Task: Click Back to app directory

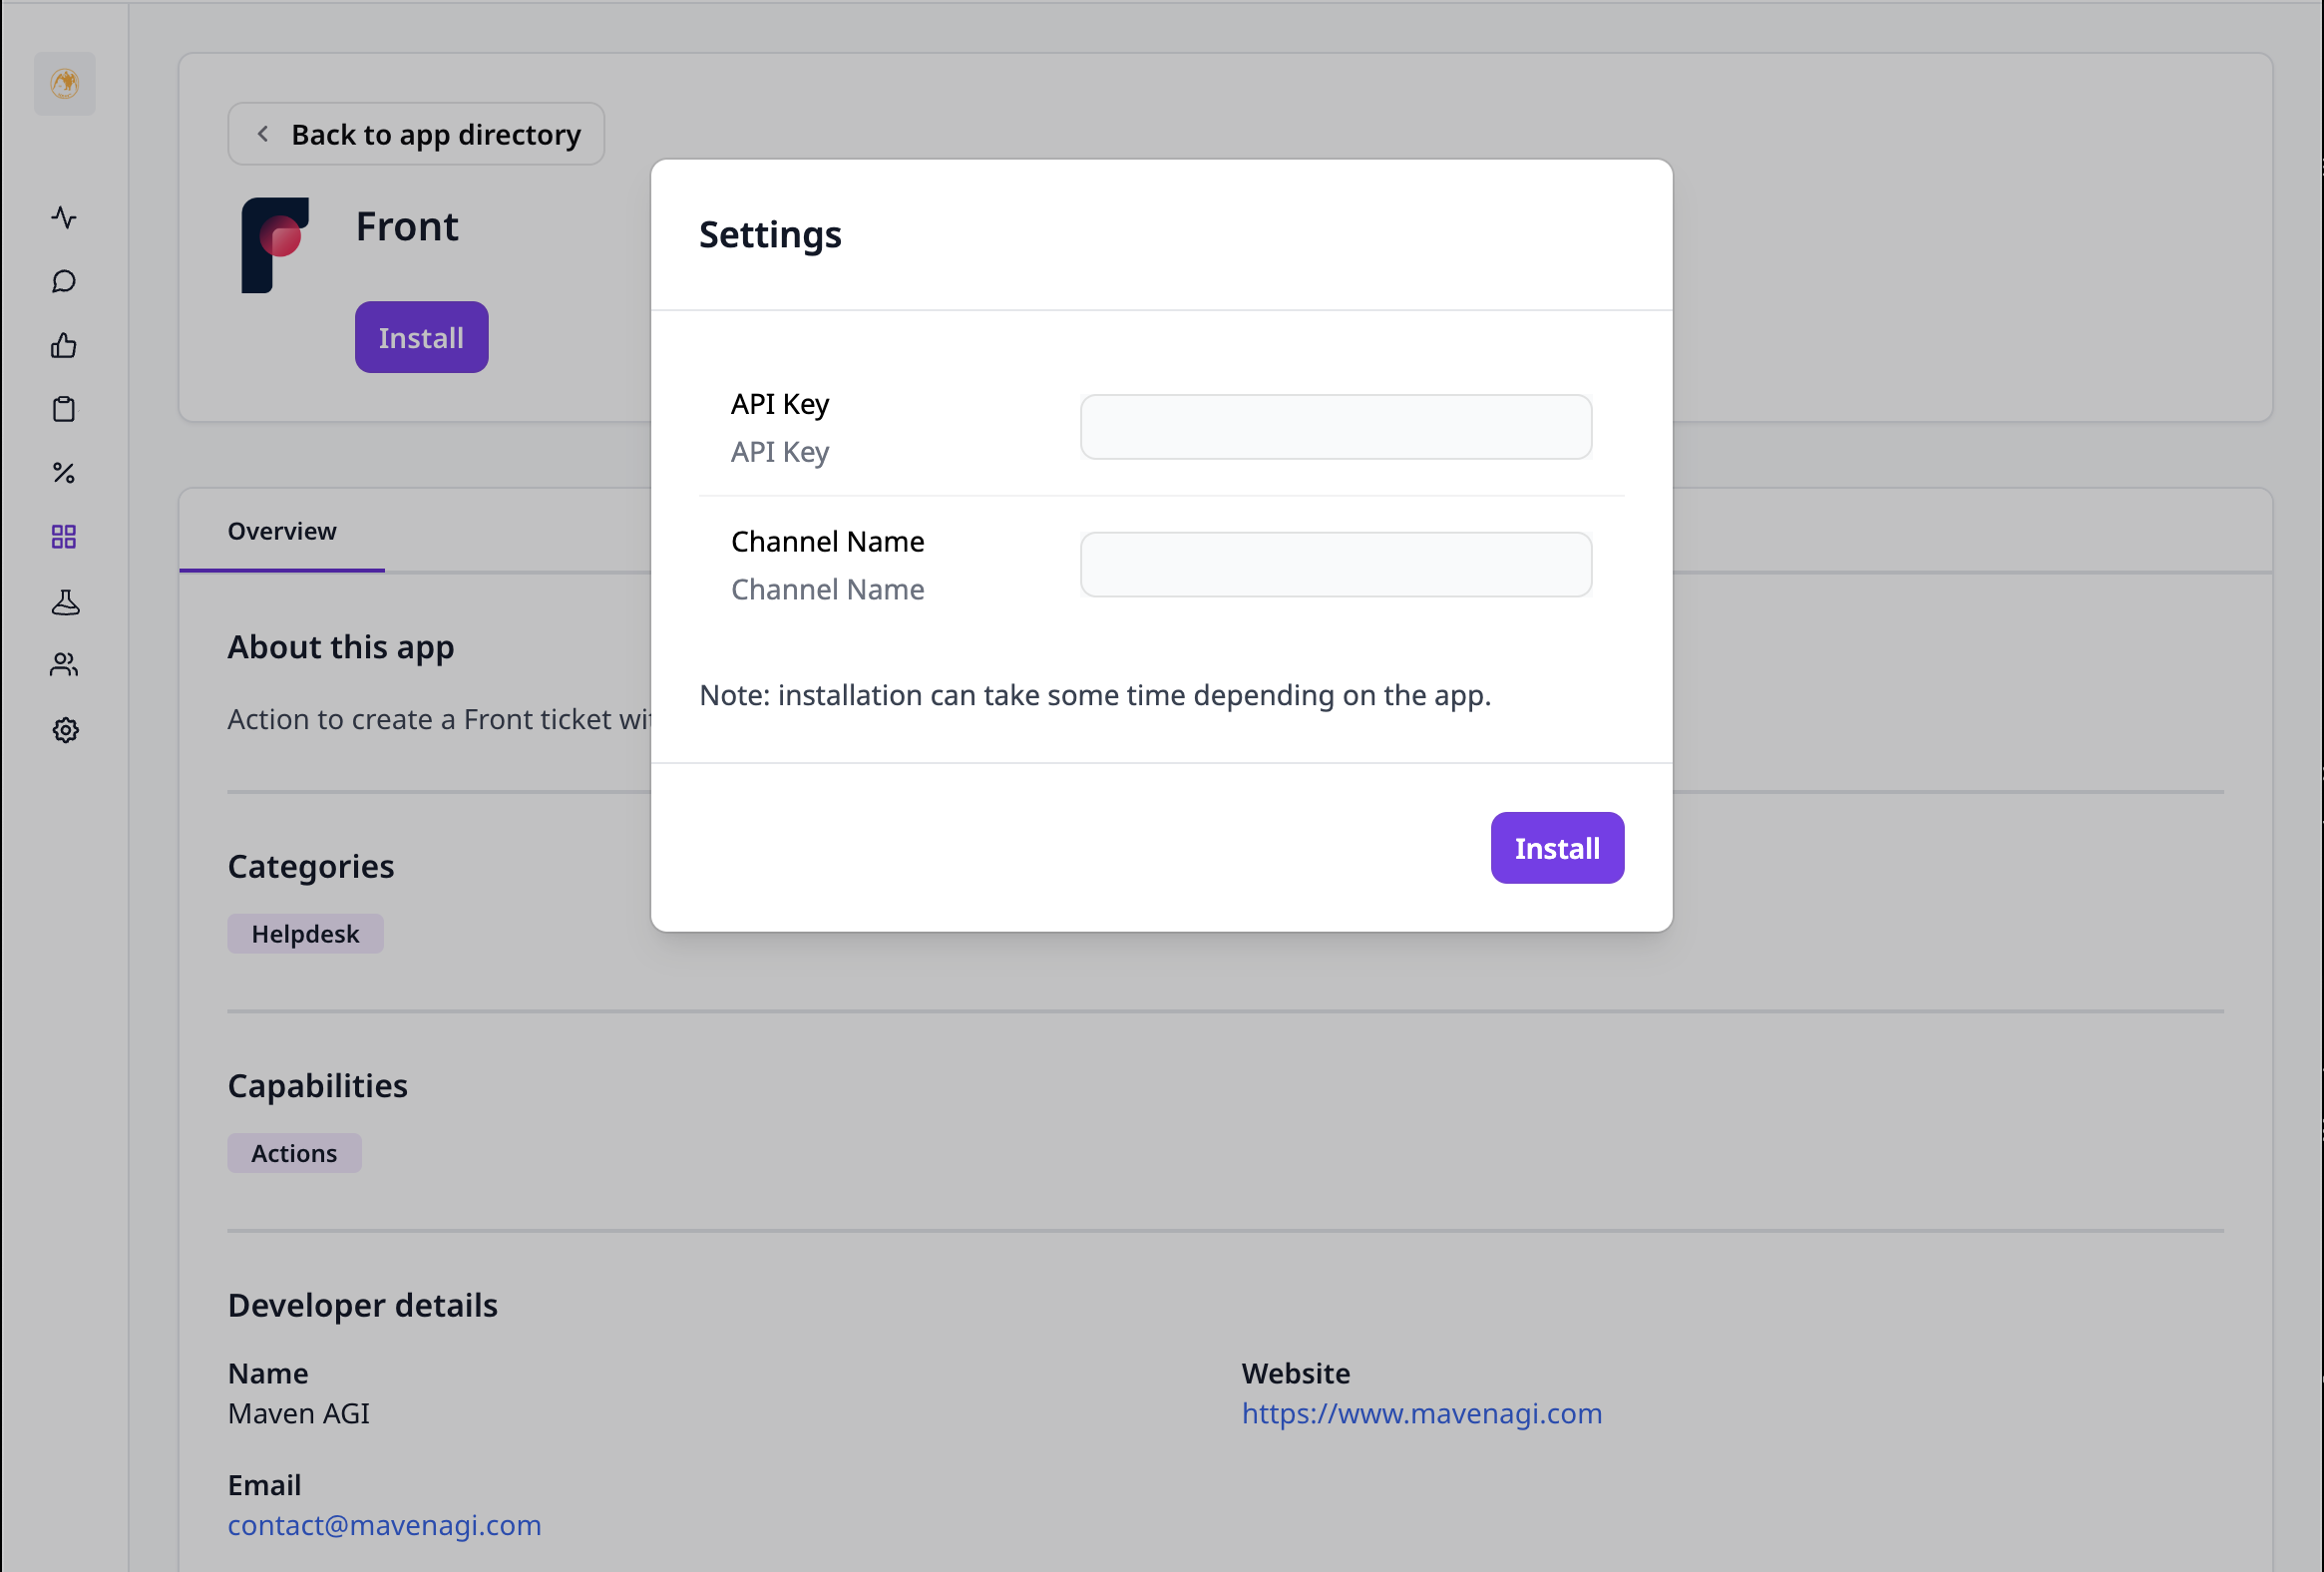Action: [416, 133]
